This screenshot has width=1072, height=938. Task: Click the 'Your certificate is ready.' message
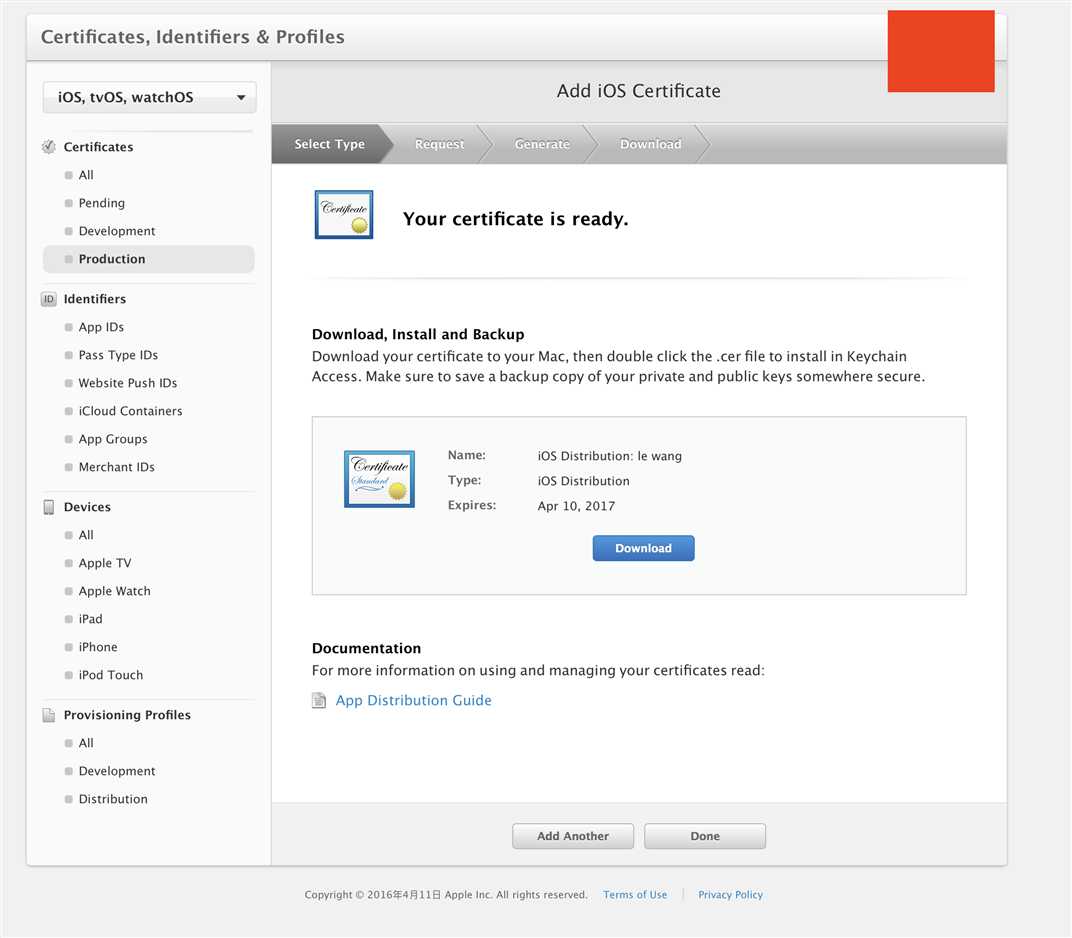tap(515, 219)
